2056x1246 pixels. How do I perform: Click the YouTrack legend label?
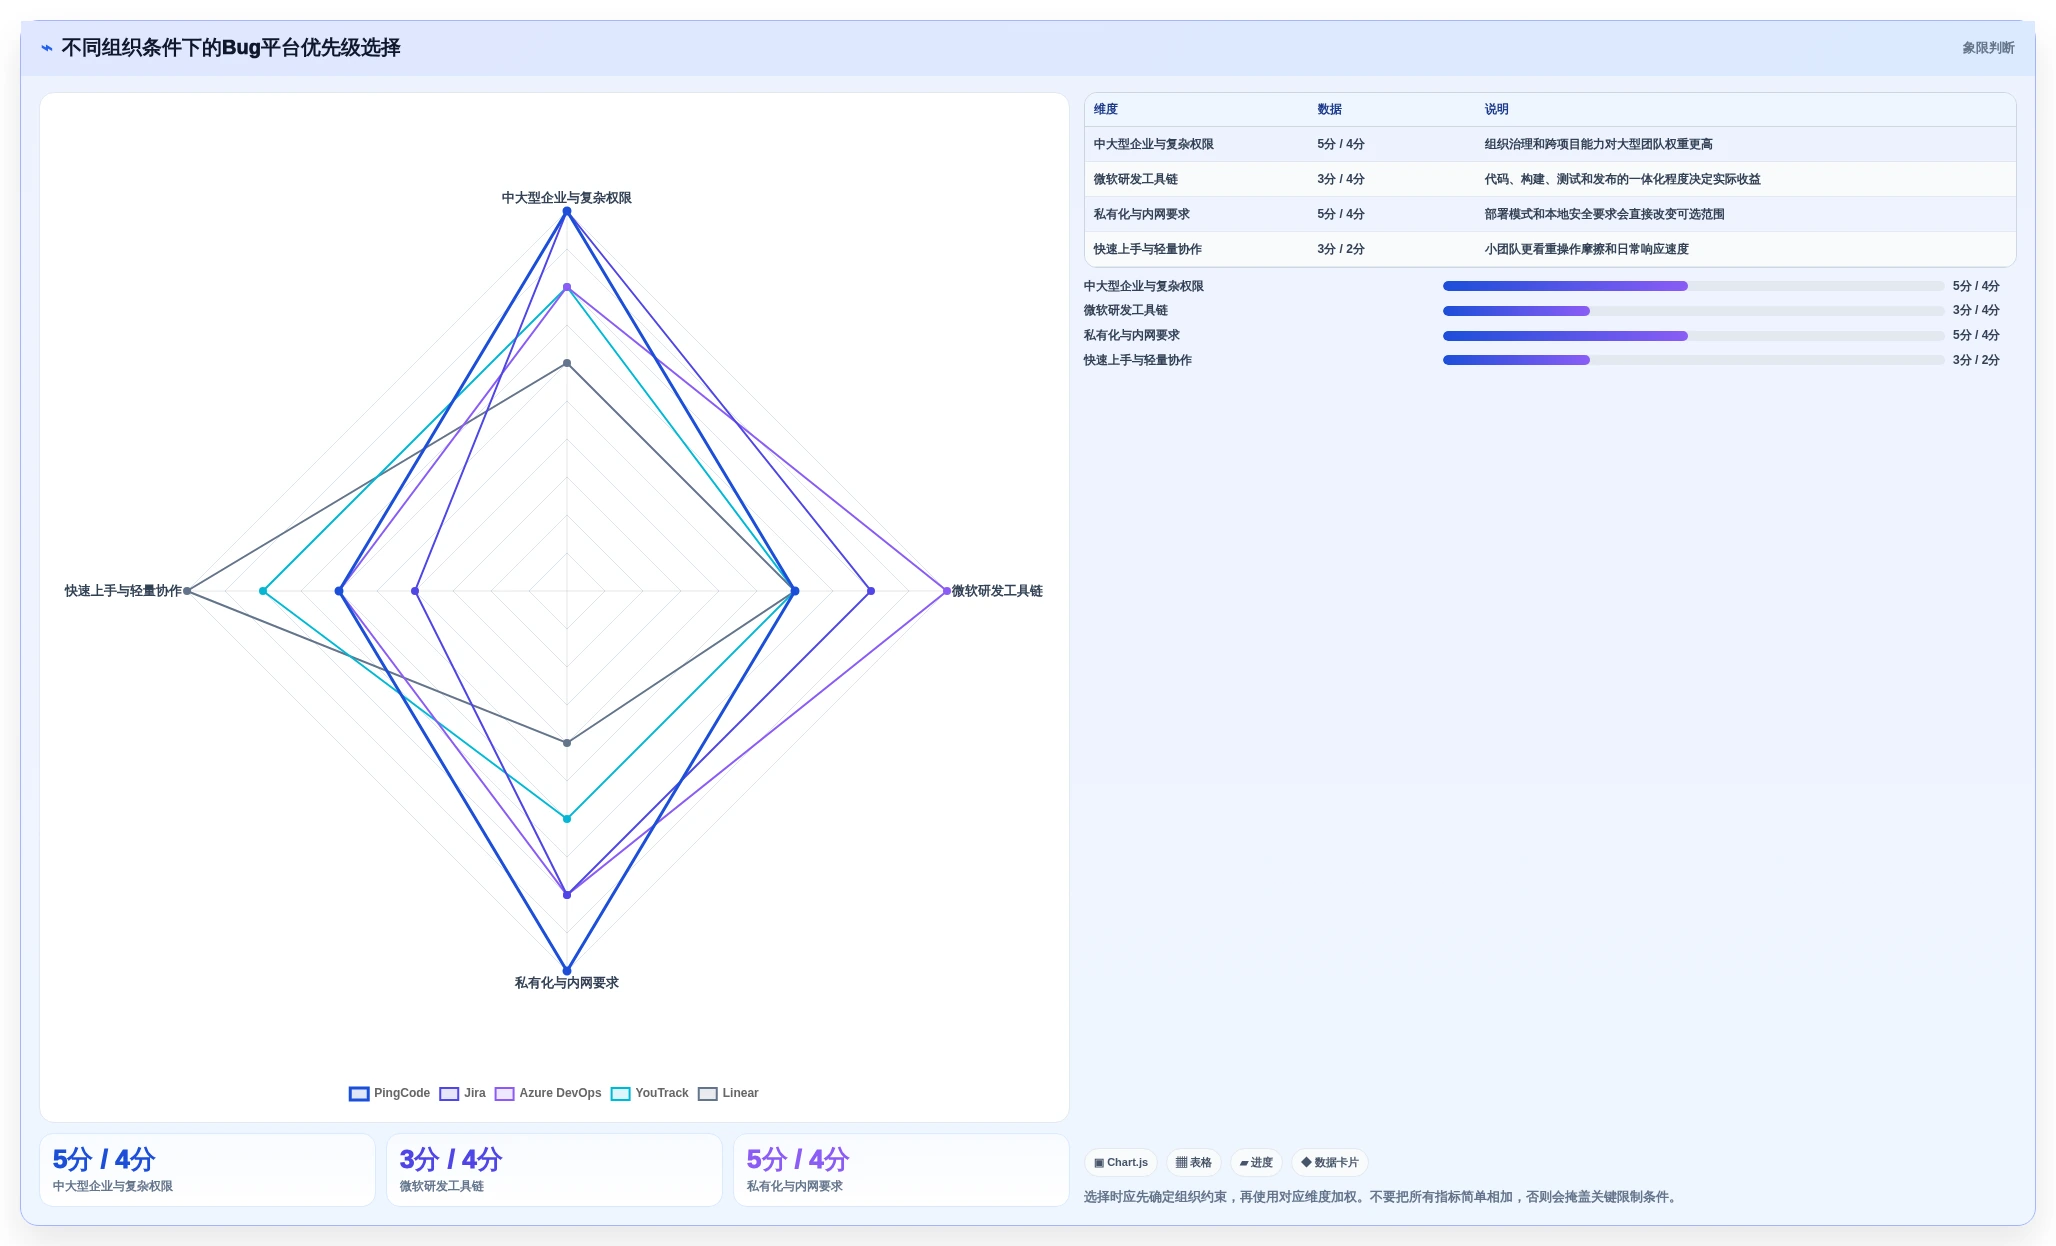click(662, 1093)
